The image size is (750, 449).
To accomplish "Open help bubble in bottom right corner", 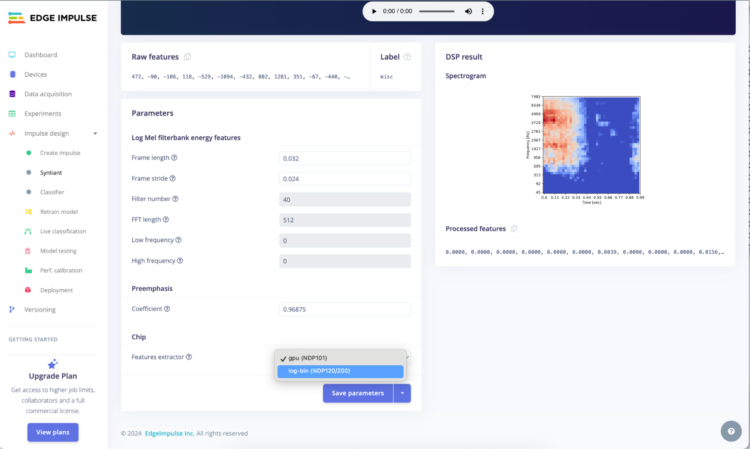I will pos(729,431).
